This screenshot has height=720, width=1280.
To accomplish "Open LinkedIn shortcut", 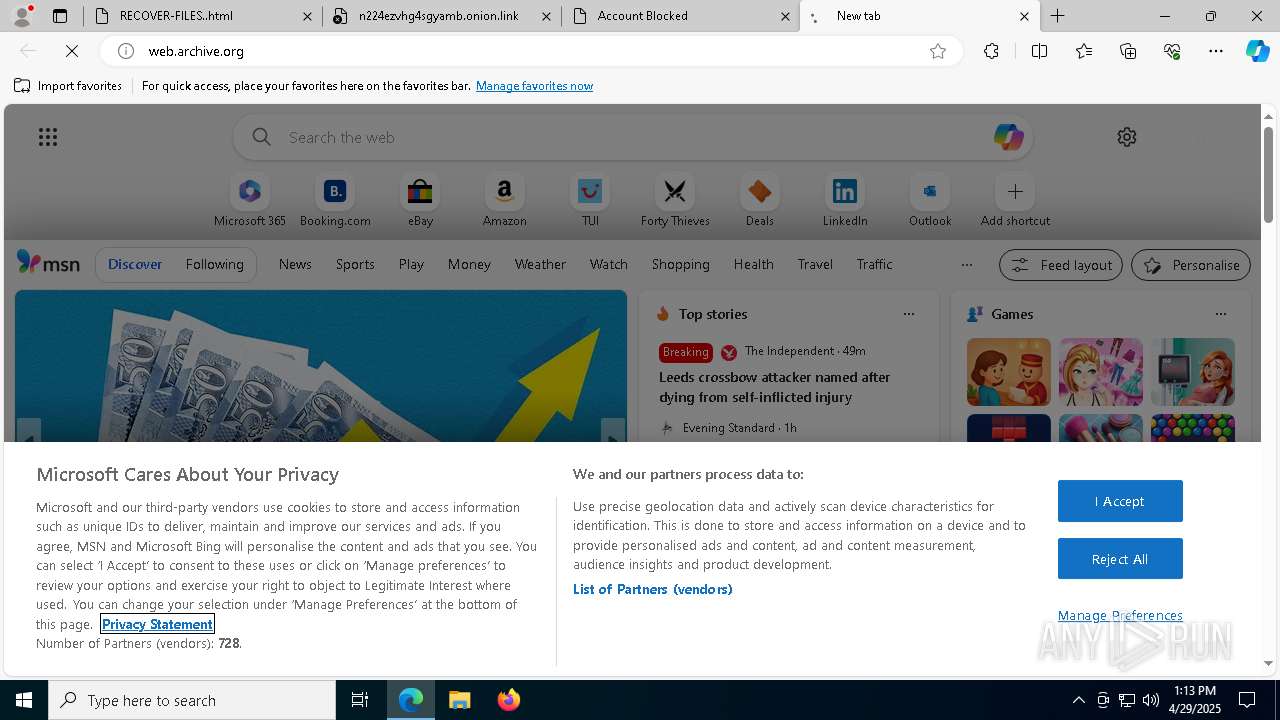I will pyautogui.click(x=845, y=201).
